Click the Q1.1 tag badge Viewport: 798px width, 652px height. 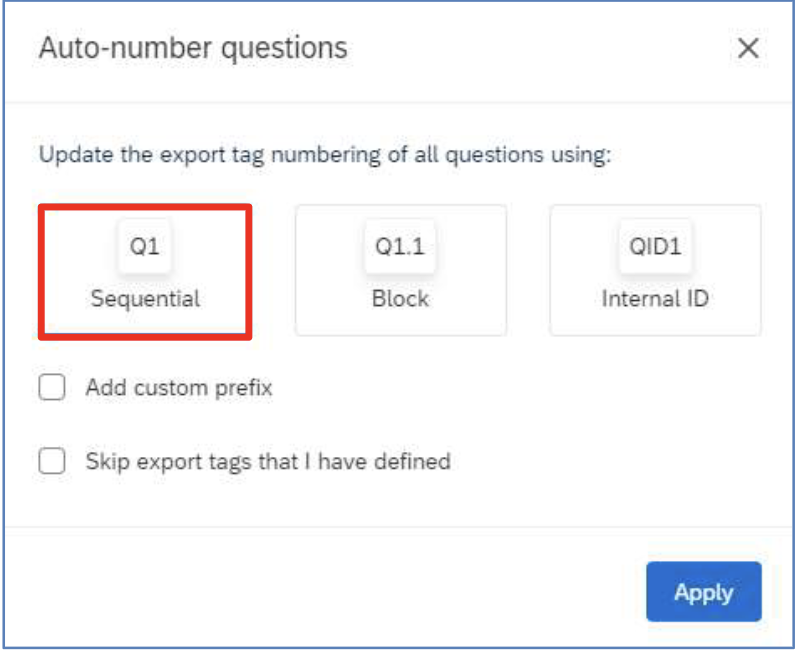400,246
